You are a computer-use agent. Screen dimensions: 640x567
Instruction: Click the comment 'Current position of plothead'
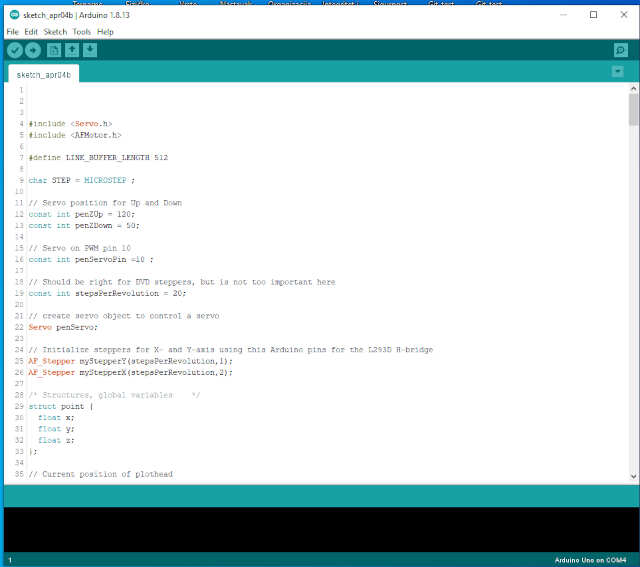click(x=100, y=474)
